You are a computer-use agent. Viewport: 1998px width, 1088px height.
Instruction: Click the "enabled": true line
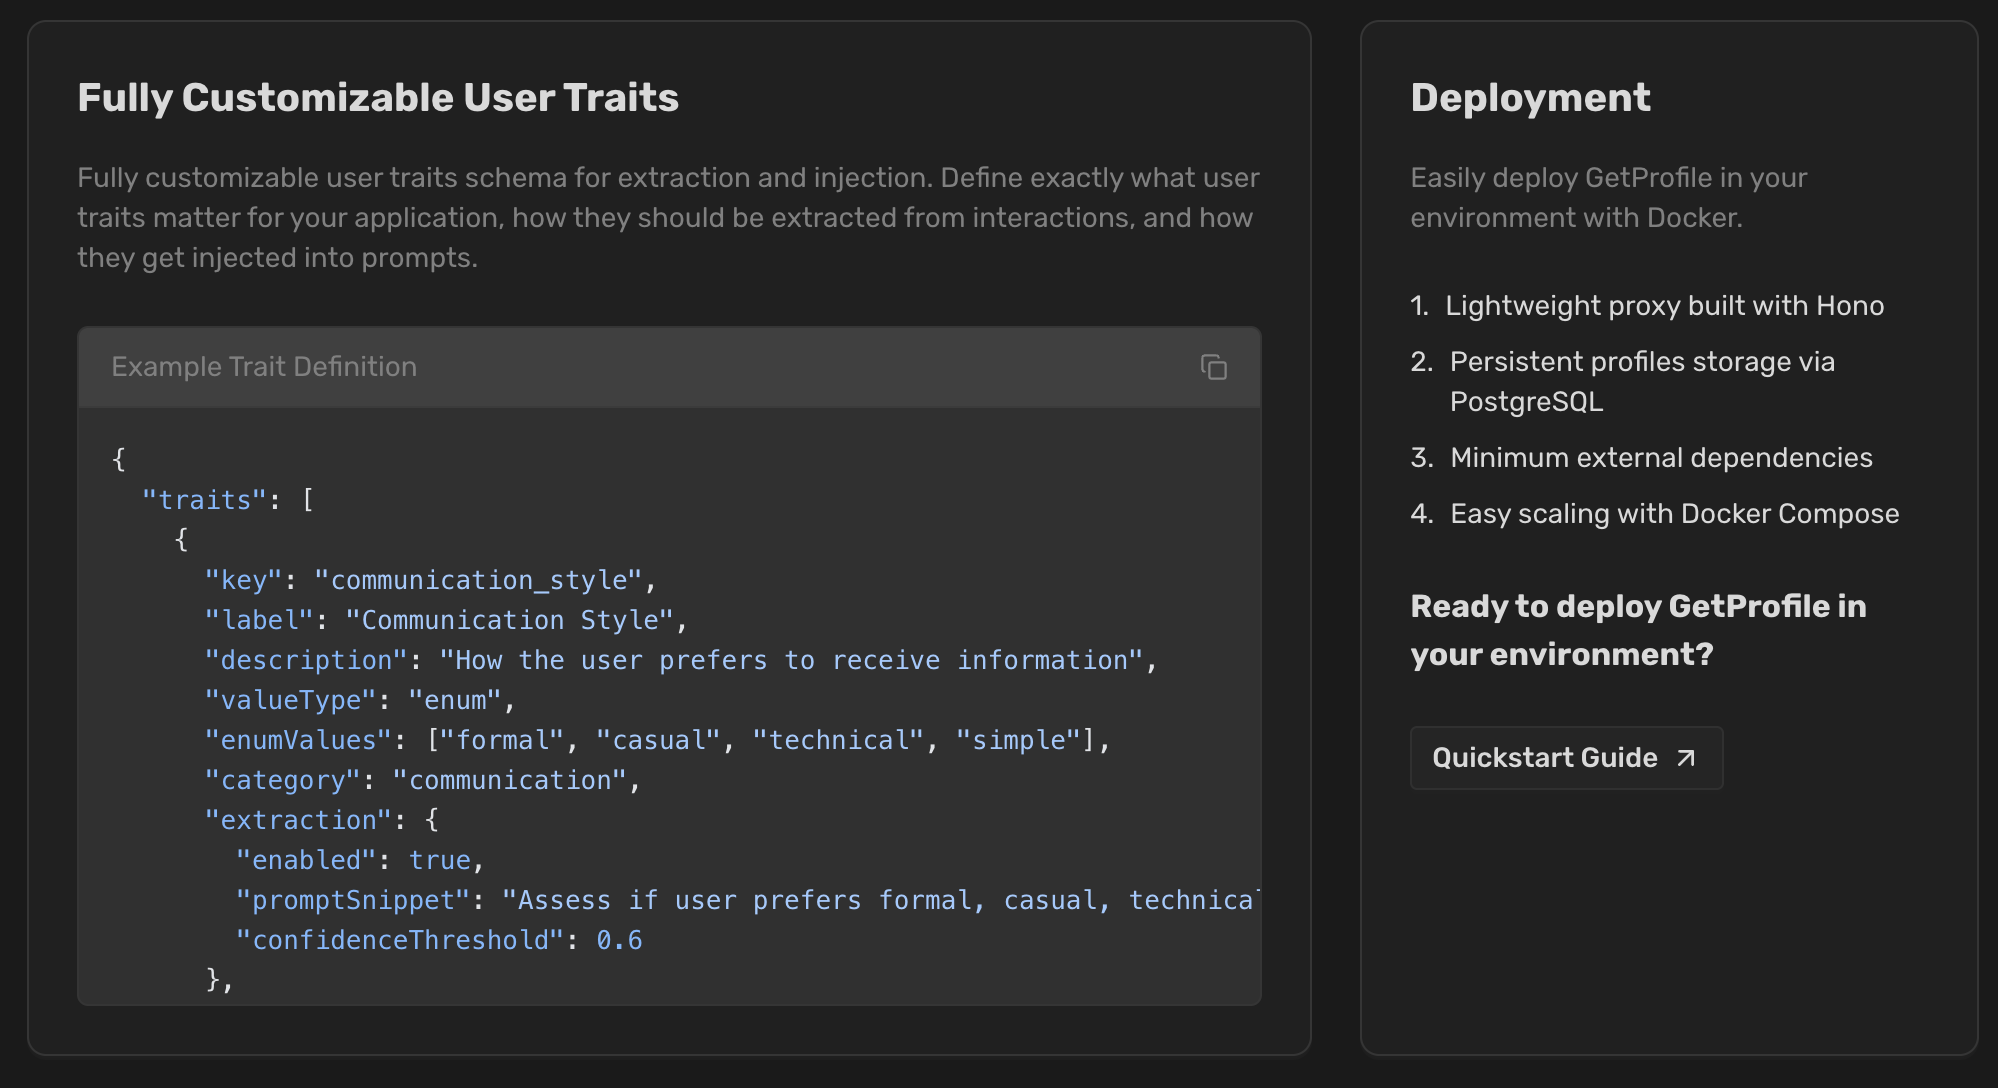coord(360,860)
